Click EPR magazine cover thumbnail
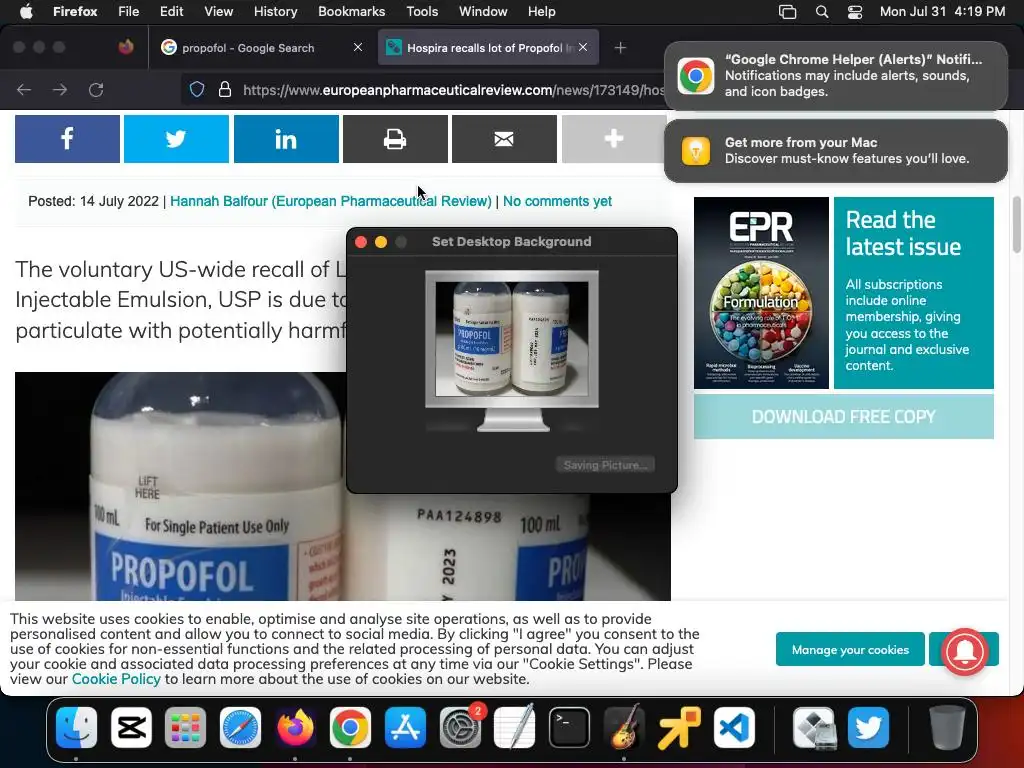The height and width of the screenshot is (768, 1024). tap(761, 293)
